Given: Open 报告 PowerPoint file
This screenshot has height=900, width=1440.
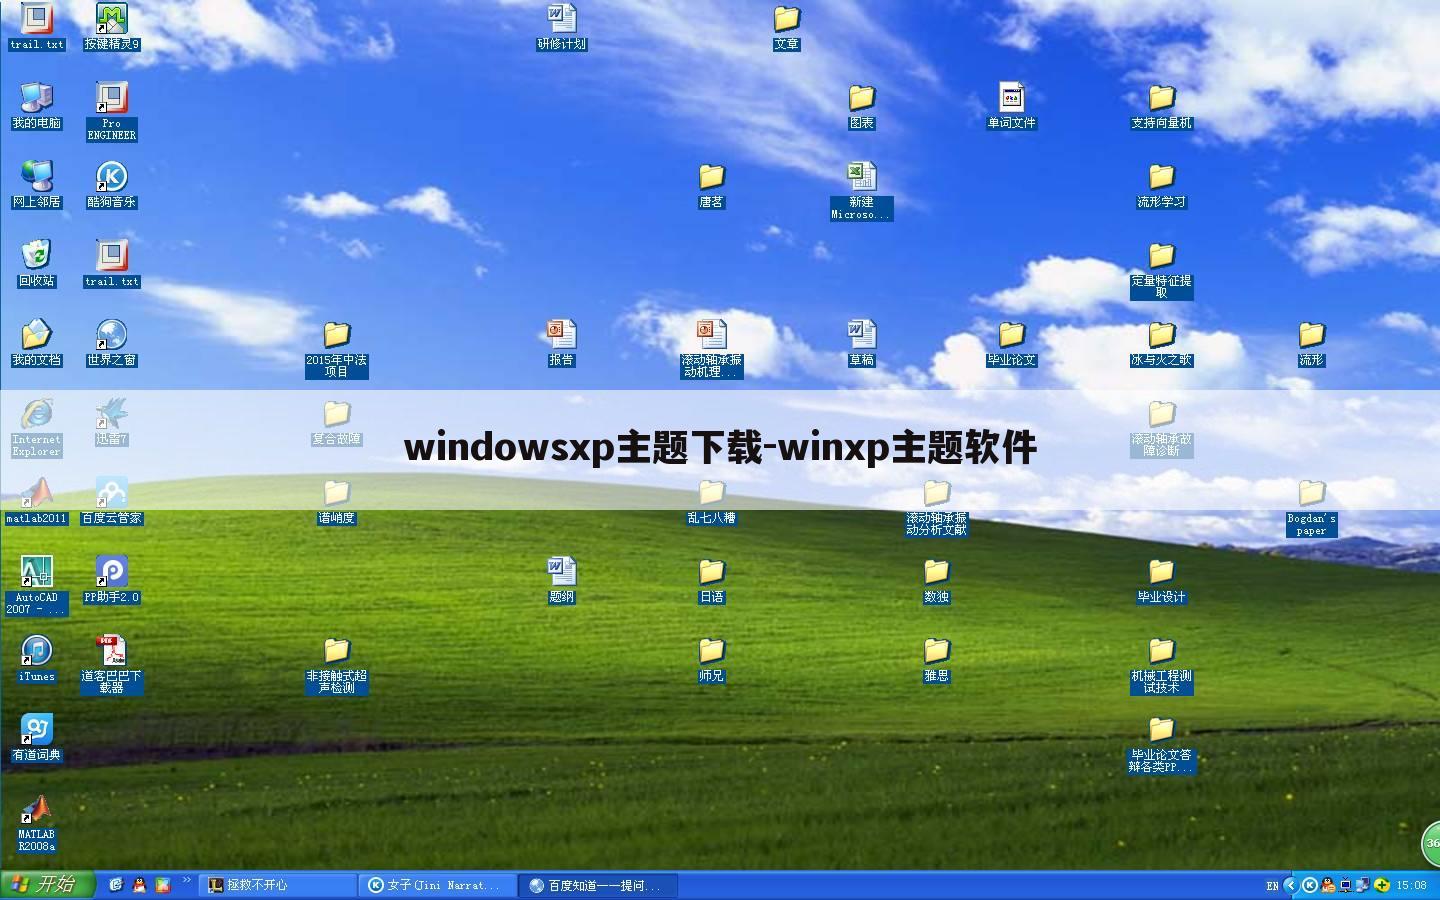Looking at the screenshot, I should [561, 343].
